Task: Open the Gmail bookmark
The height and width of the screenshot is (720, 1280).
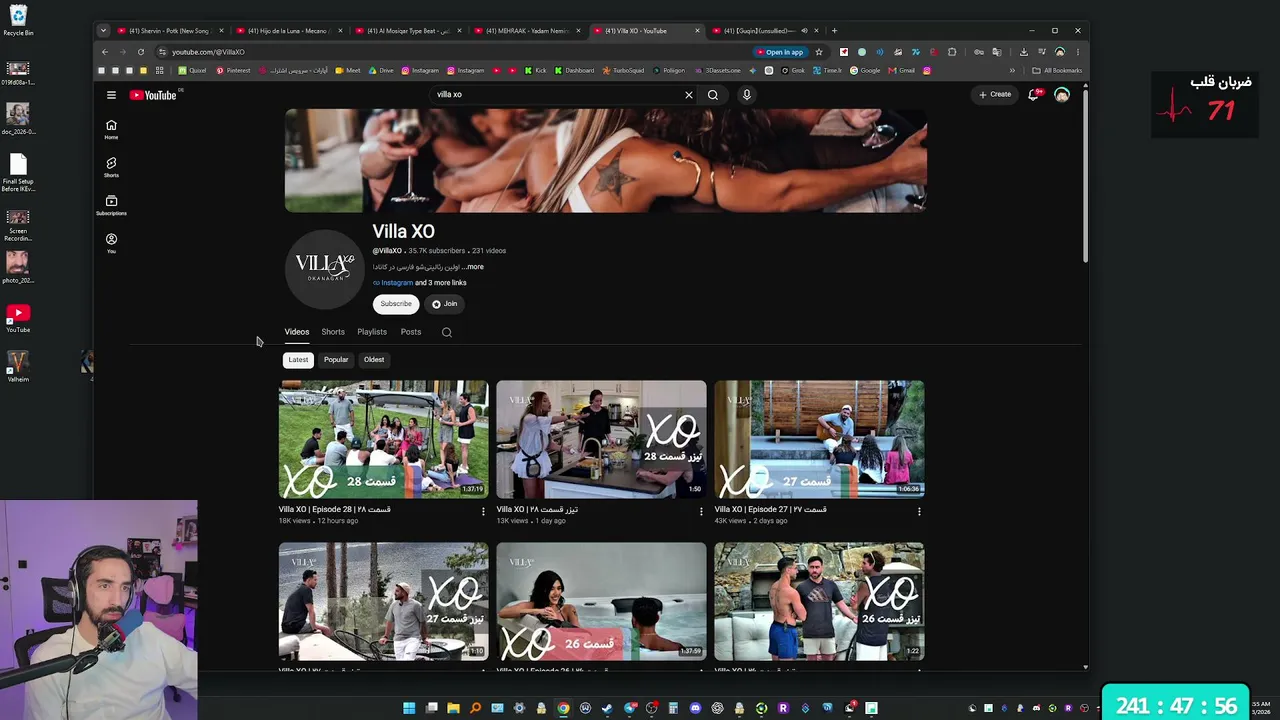Action: pyautogui.click(x=902, y=71)
